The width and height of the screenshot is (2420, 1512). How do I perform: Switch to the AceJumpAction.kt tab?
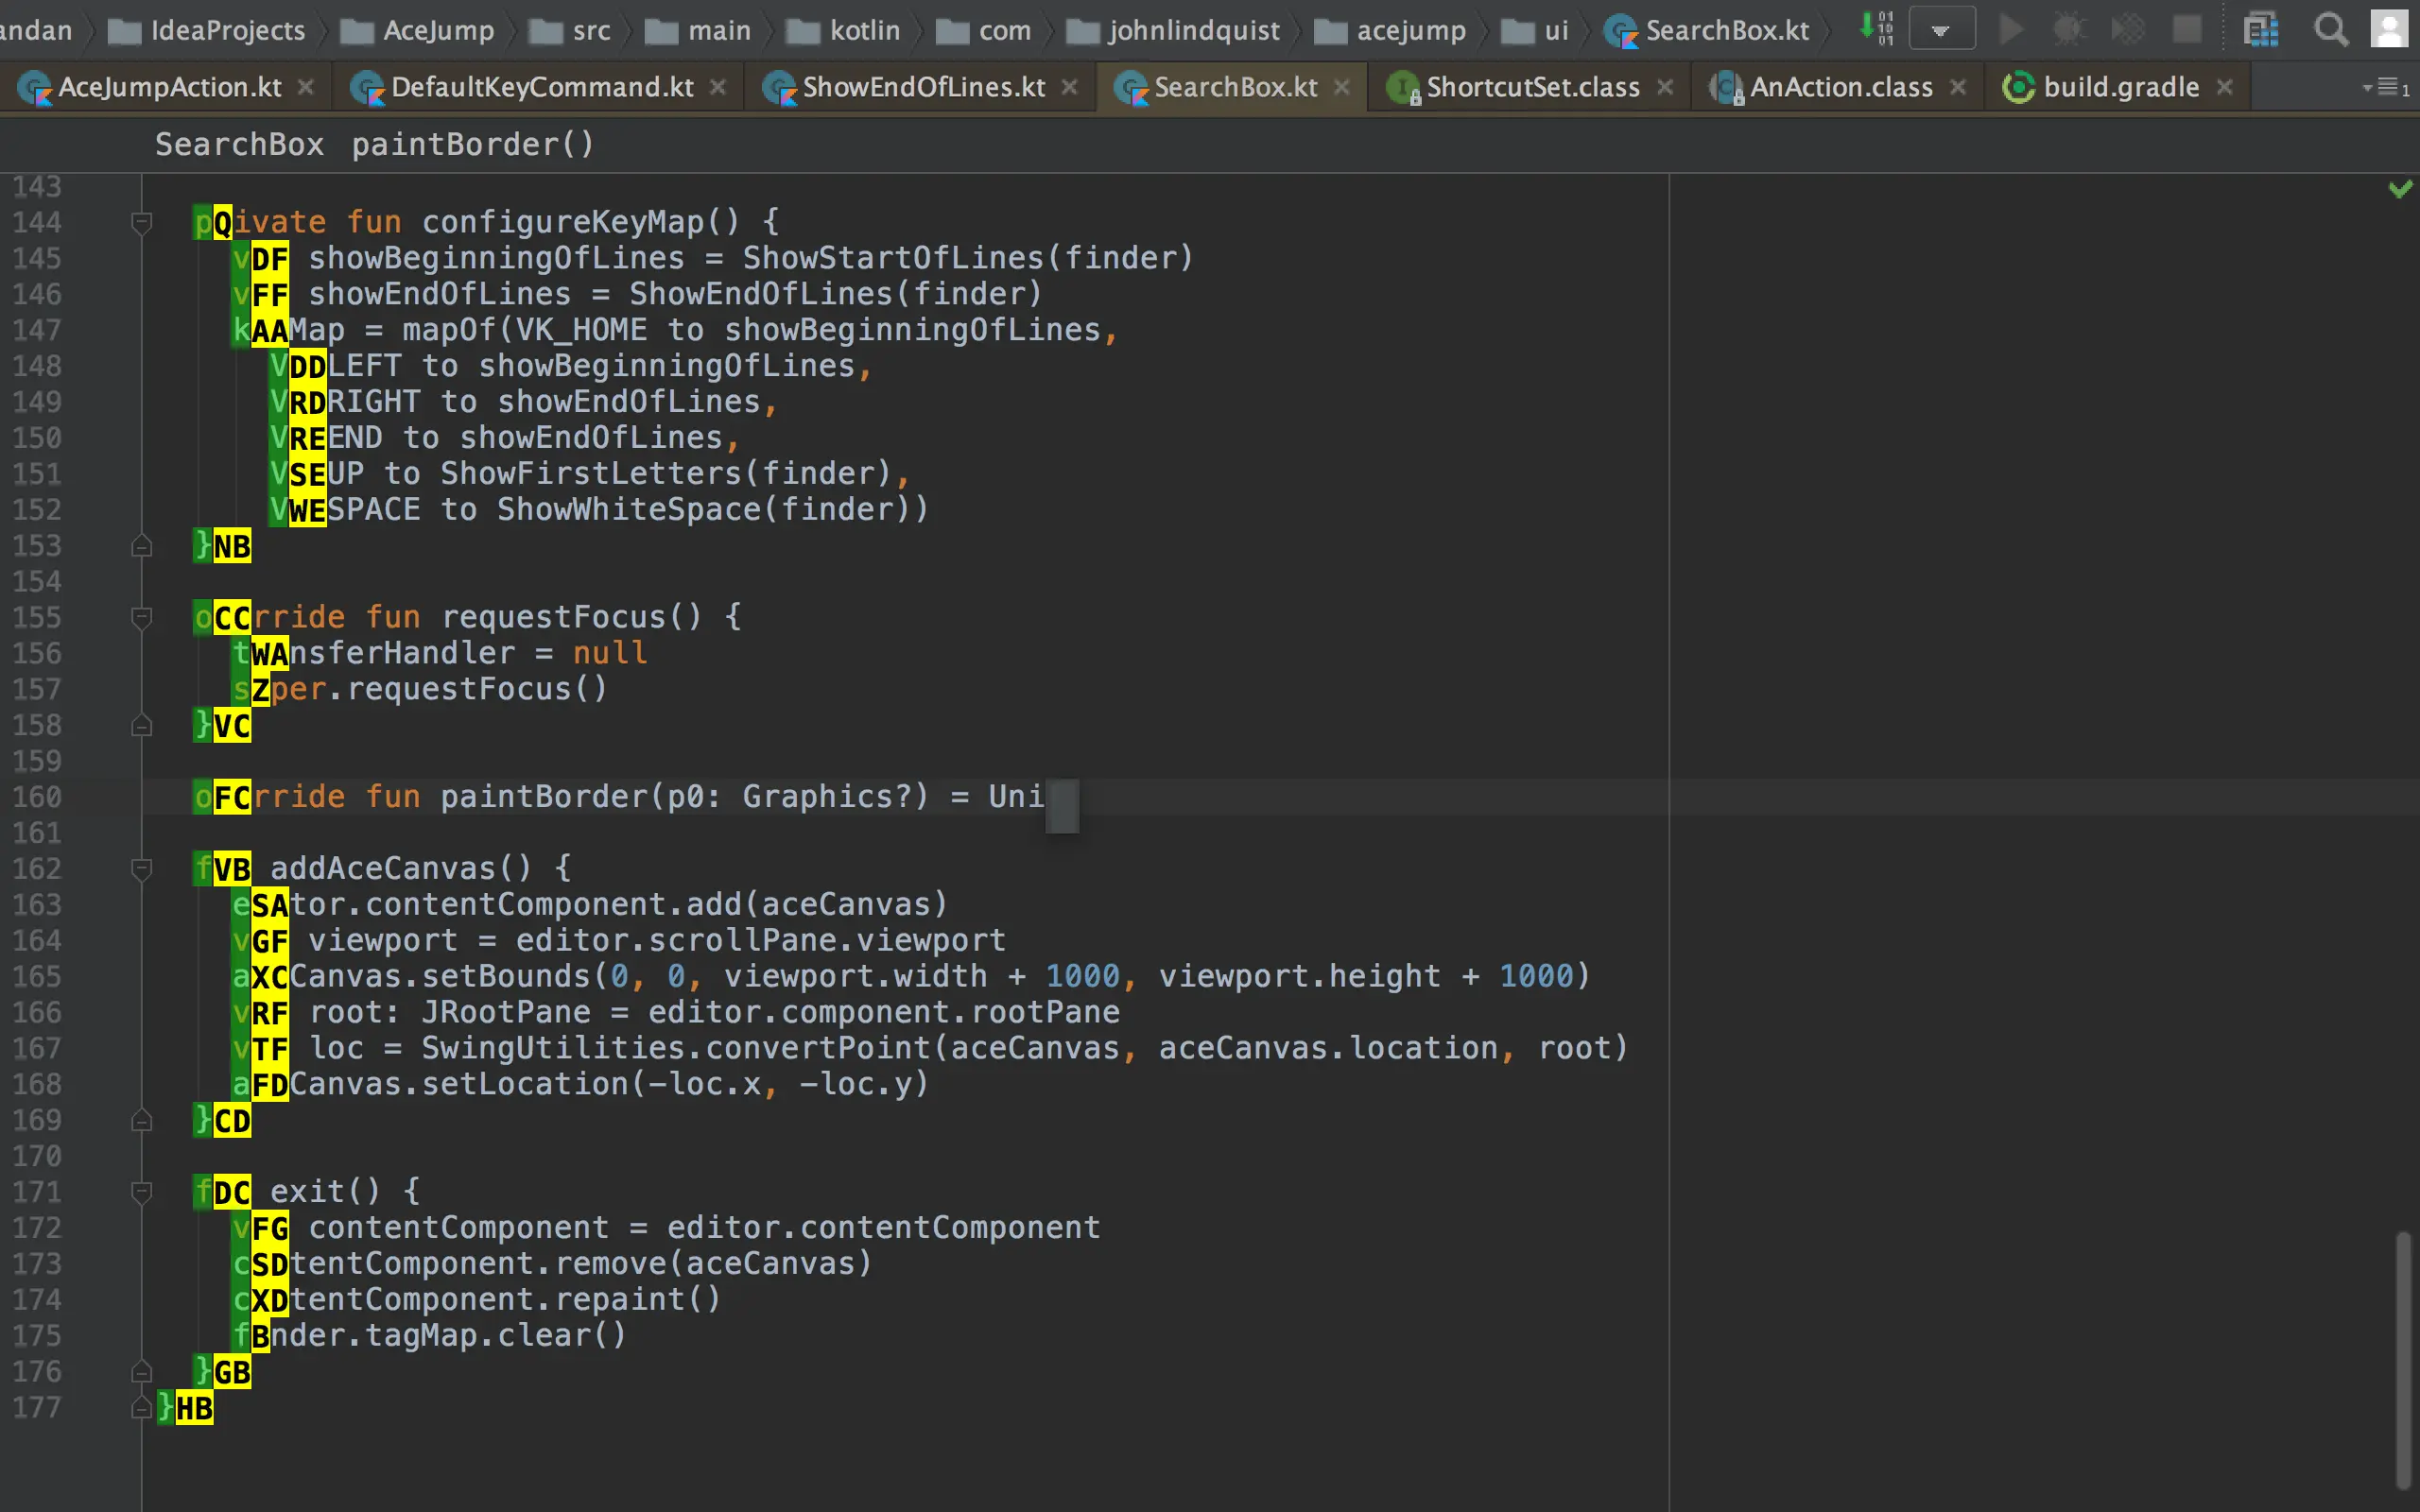[x=169, y=88]
